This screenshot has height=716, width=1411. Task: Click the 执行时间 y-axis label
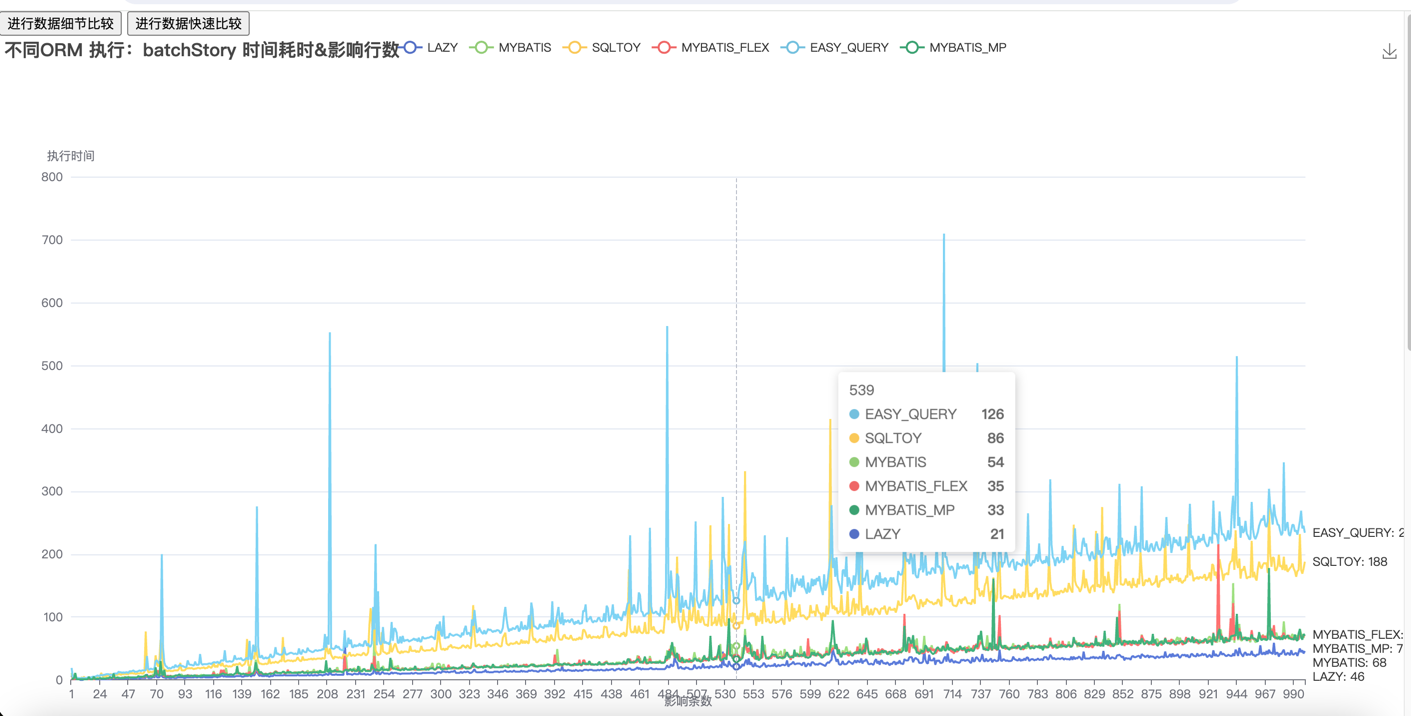click(x=71, y=156)
